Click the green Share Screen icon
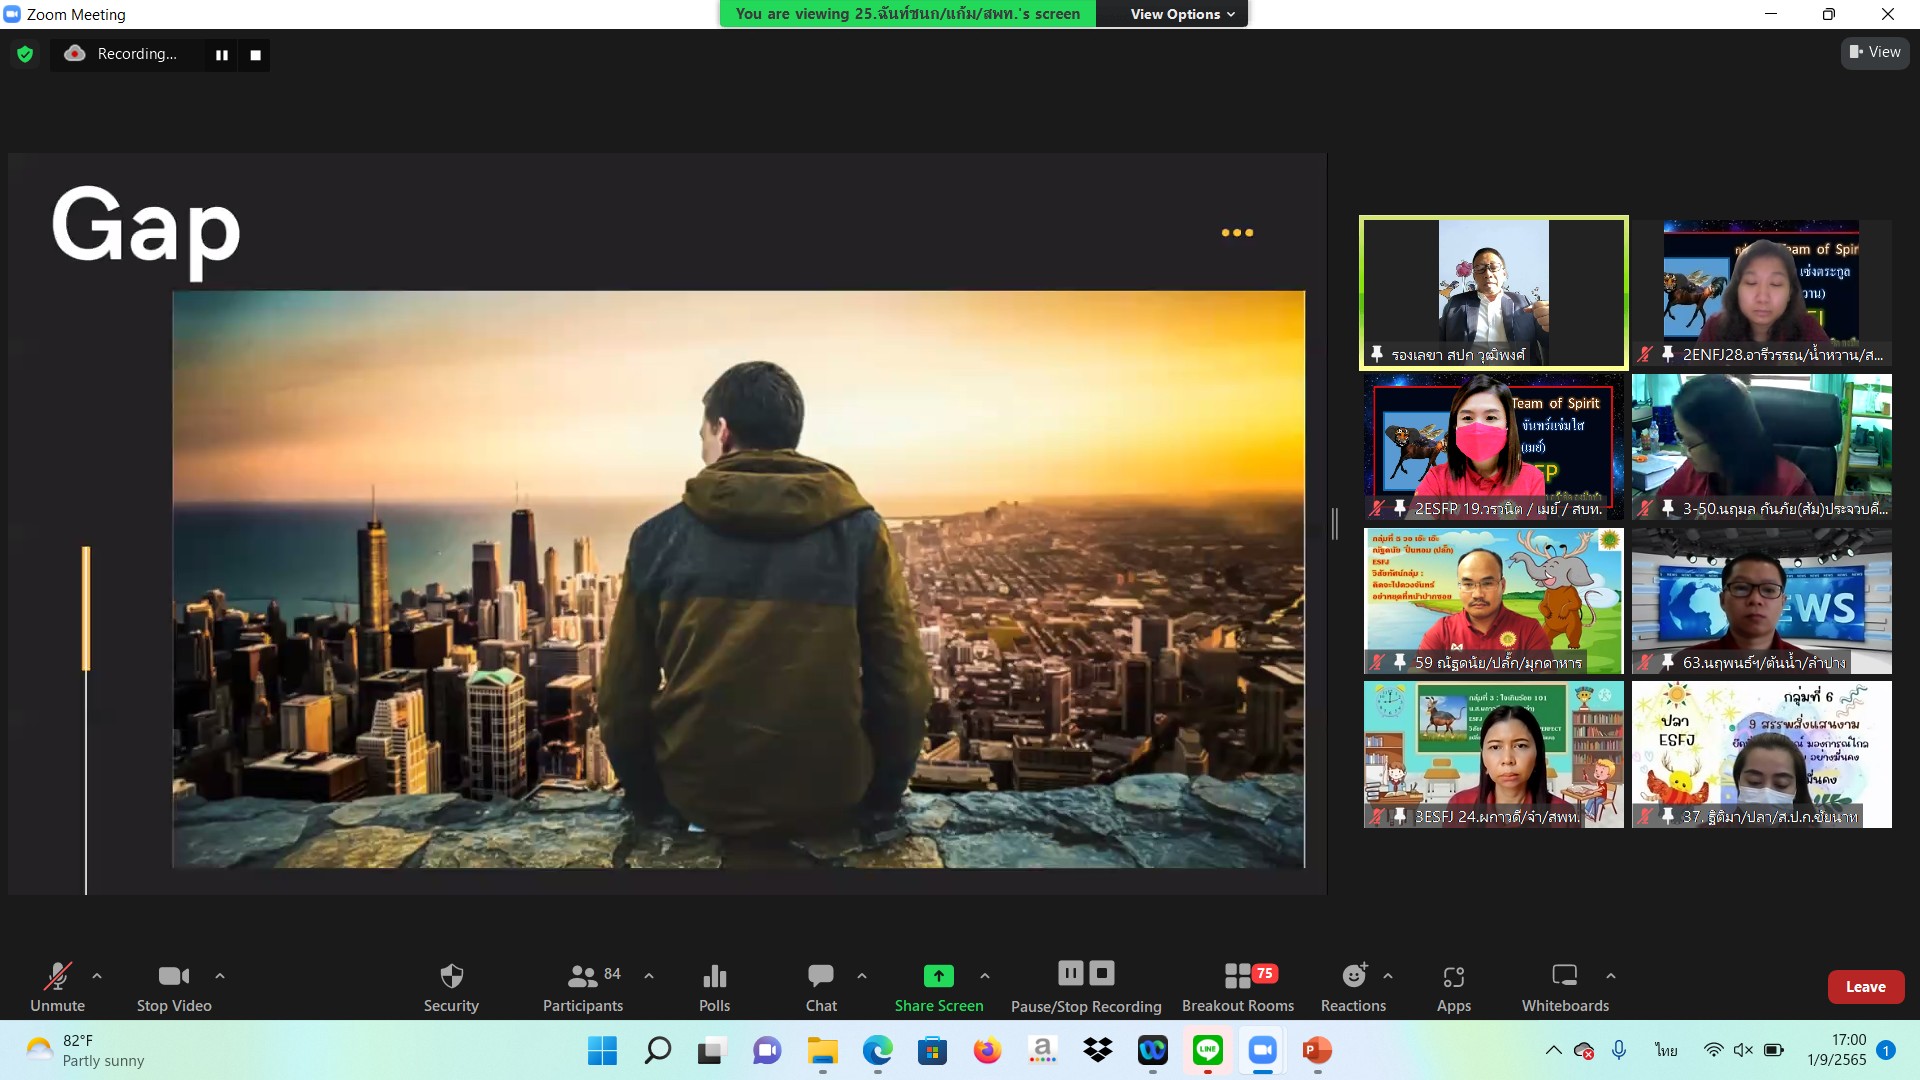1920x1080 pixels. click(938, 976)
